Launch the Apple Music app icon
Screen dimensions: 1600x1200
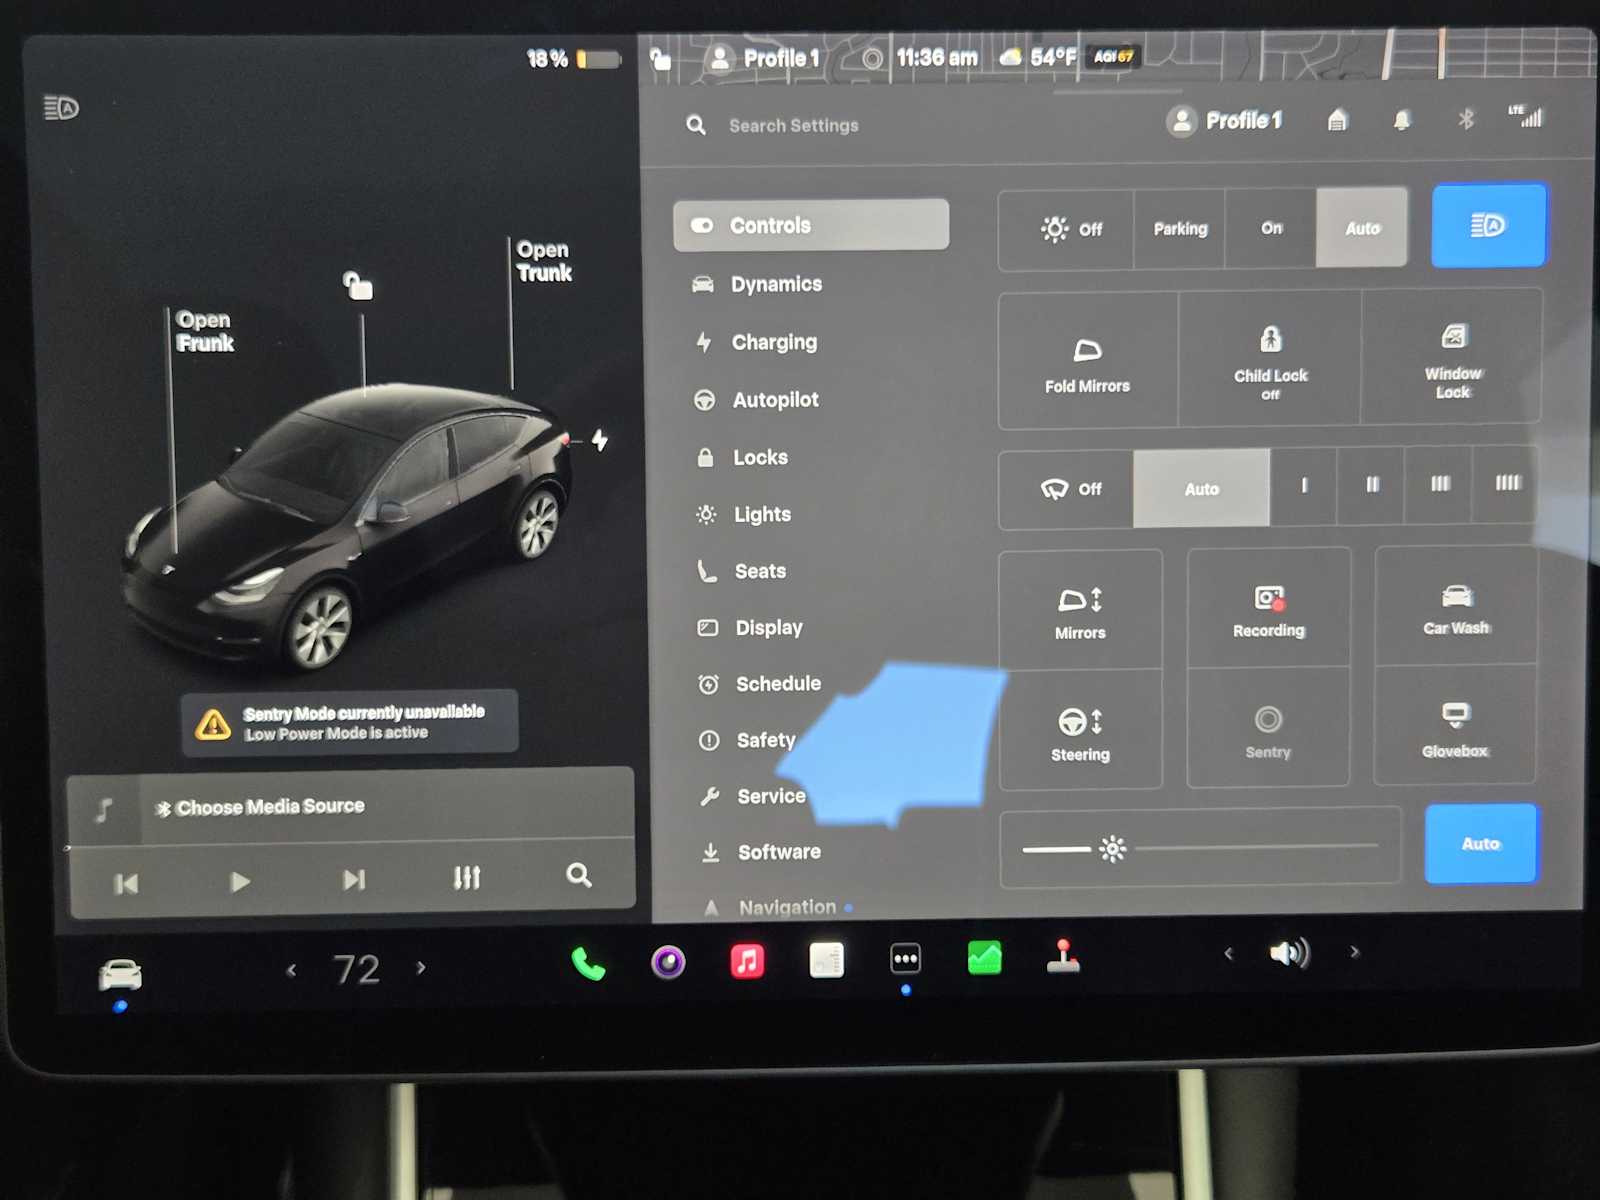pyautogui.click(x=747, y=961)
